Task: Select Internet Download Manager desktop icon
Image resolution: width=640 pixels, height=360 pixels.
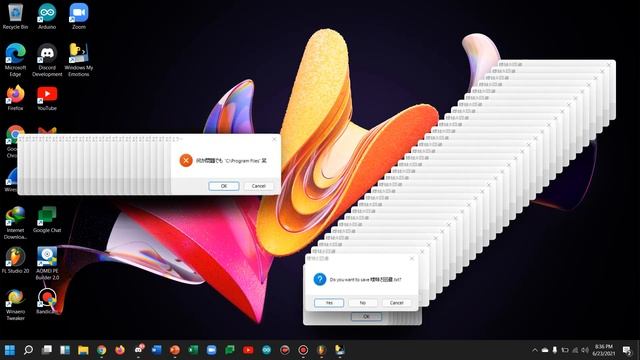Action: click(16, 223)
